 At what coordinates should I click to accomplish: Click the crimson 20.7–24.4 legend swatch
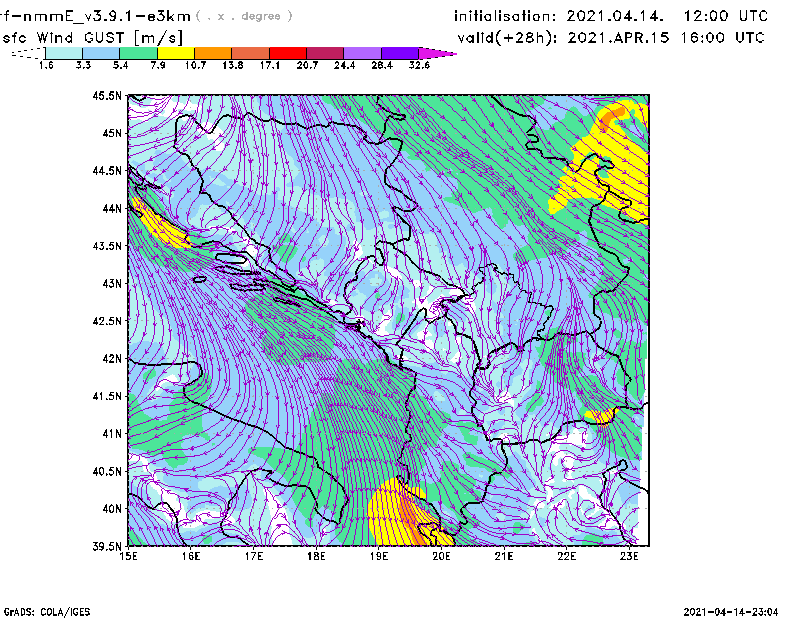(325, 53)
